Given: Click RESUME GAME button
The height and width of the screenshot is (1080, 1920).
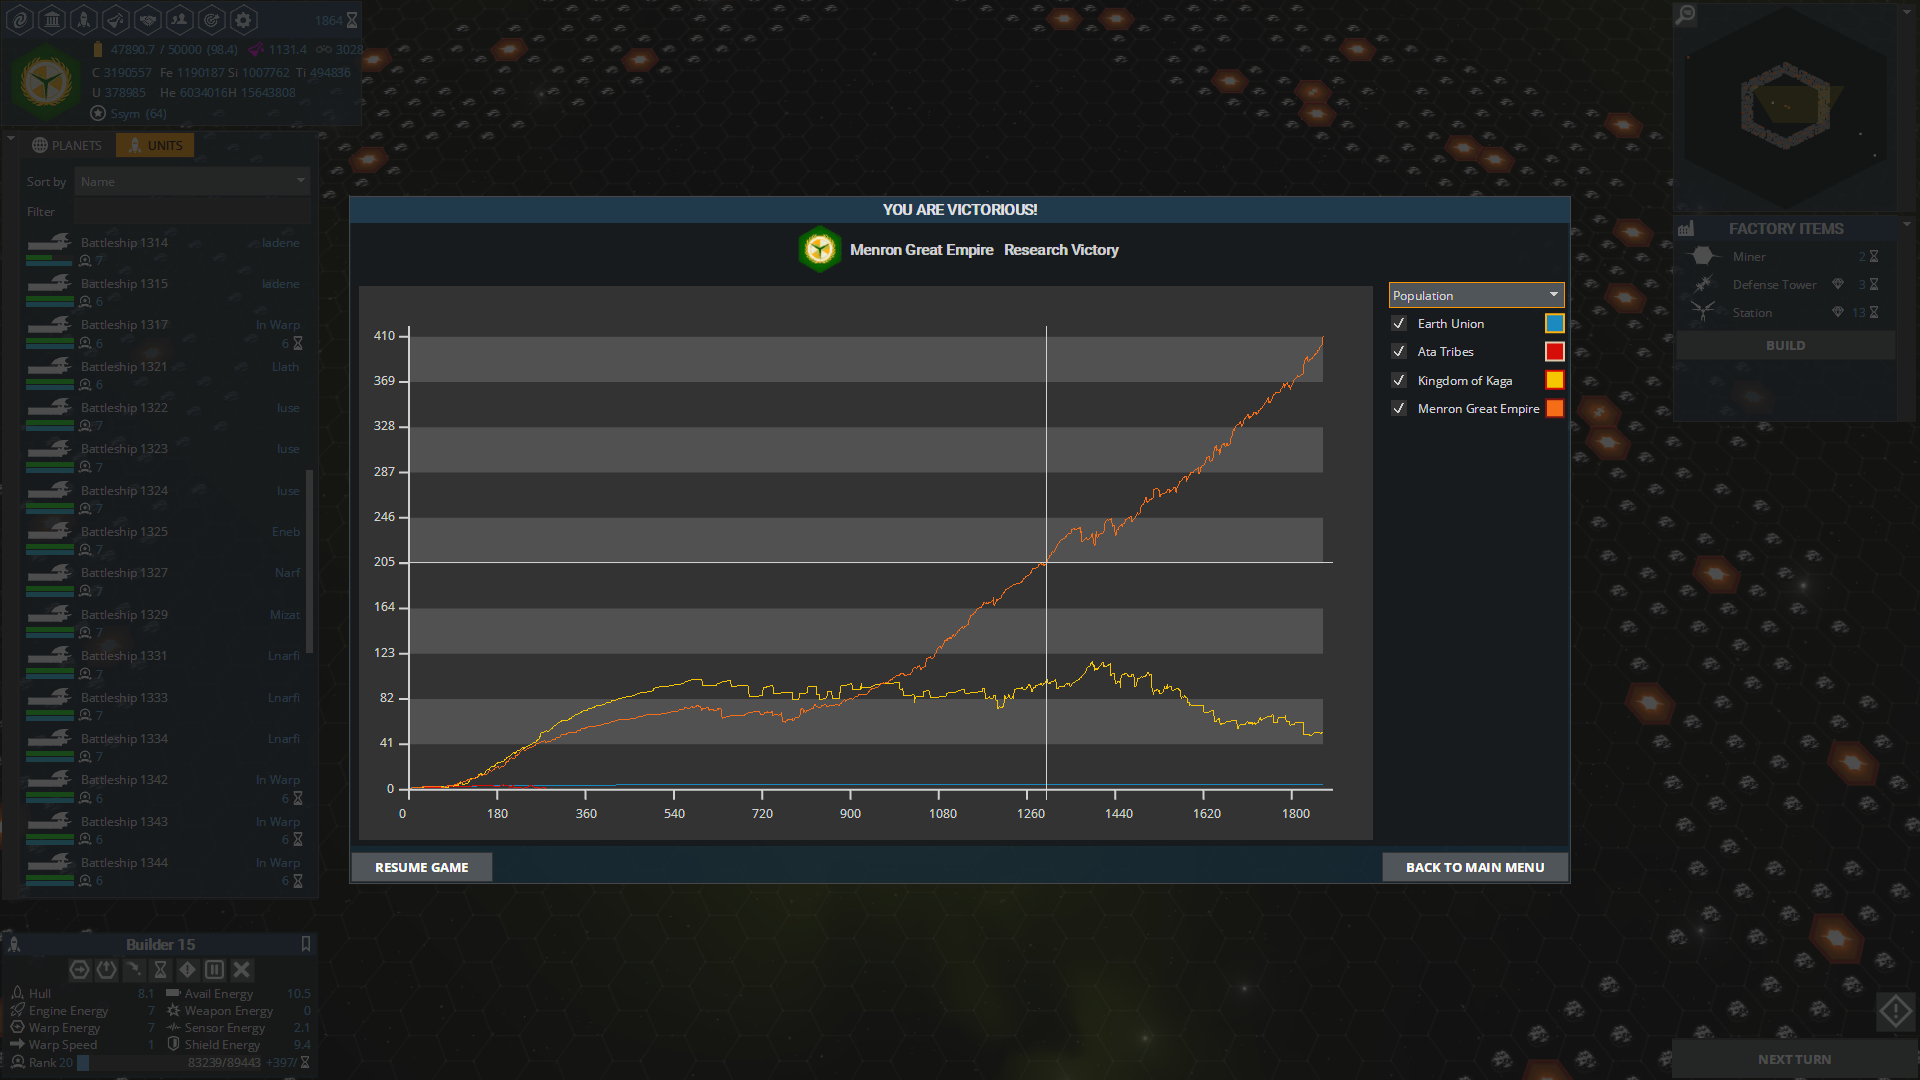Looking at the screenshot, I should point(421,867).
